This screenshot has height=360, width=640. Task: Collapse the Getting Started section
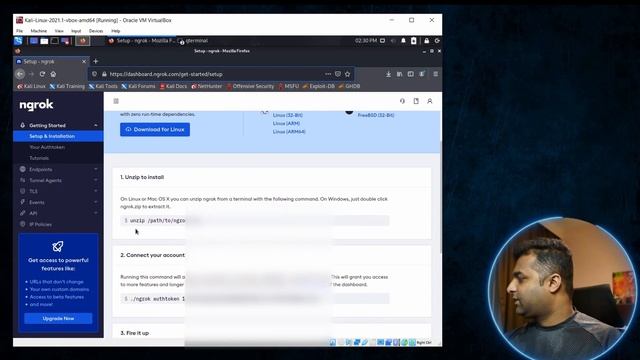click(58, 125)
